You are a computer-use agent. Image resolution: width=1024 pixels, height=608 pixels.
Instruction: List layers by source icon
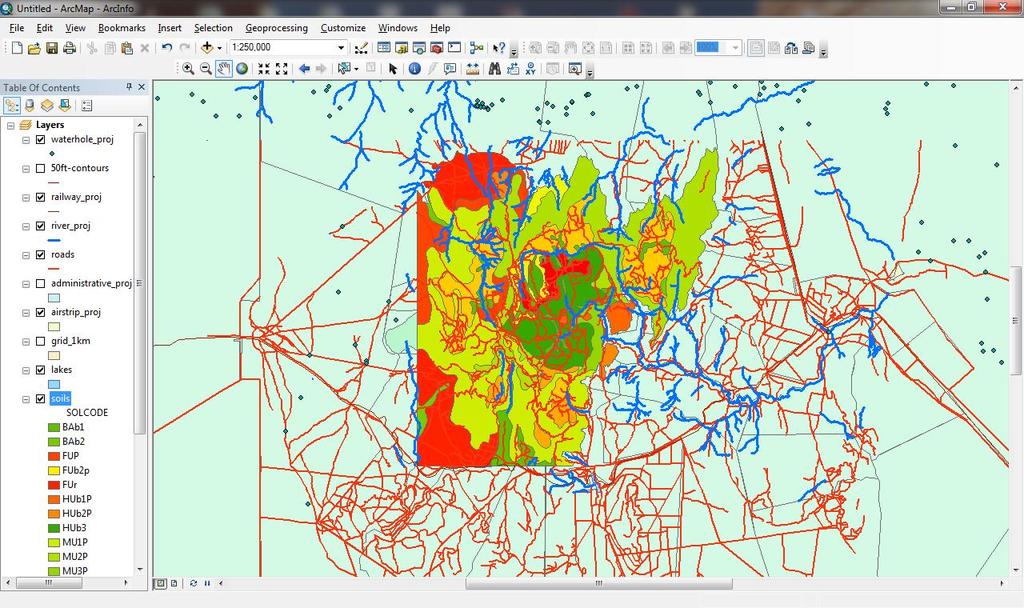[29, 105]
